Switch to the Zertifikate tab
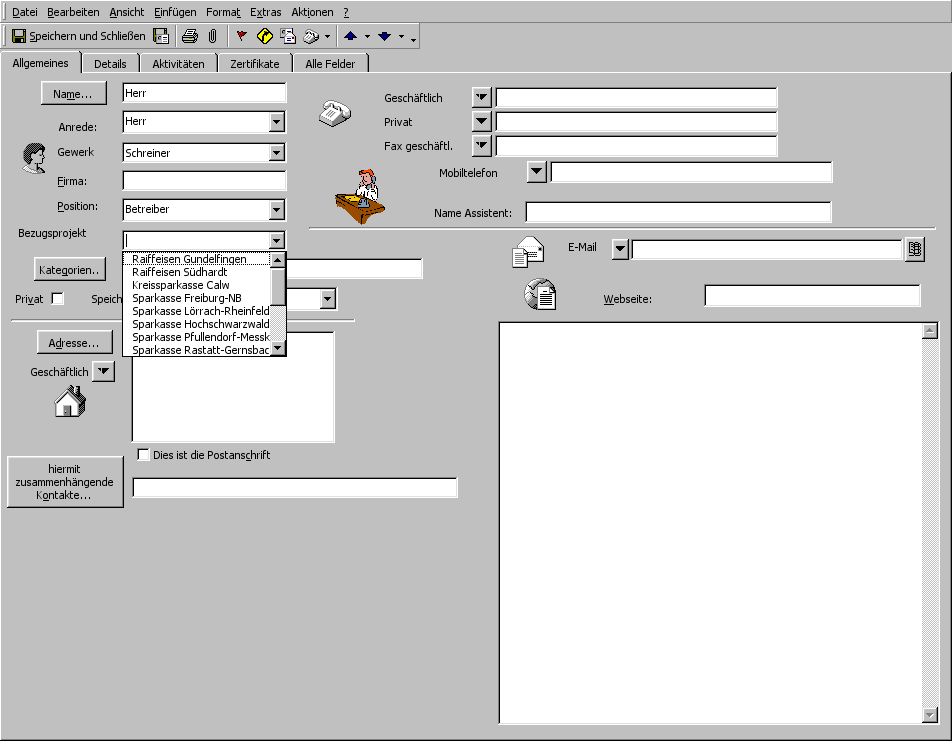952x741 pixels. pyautogui.click(x=254, y=64)
